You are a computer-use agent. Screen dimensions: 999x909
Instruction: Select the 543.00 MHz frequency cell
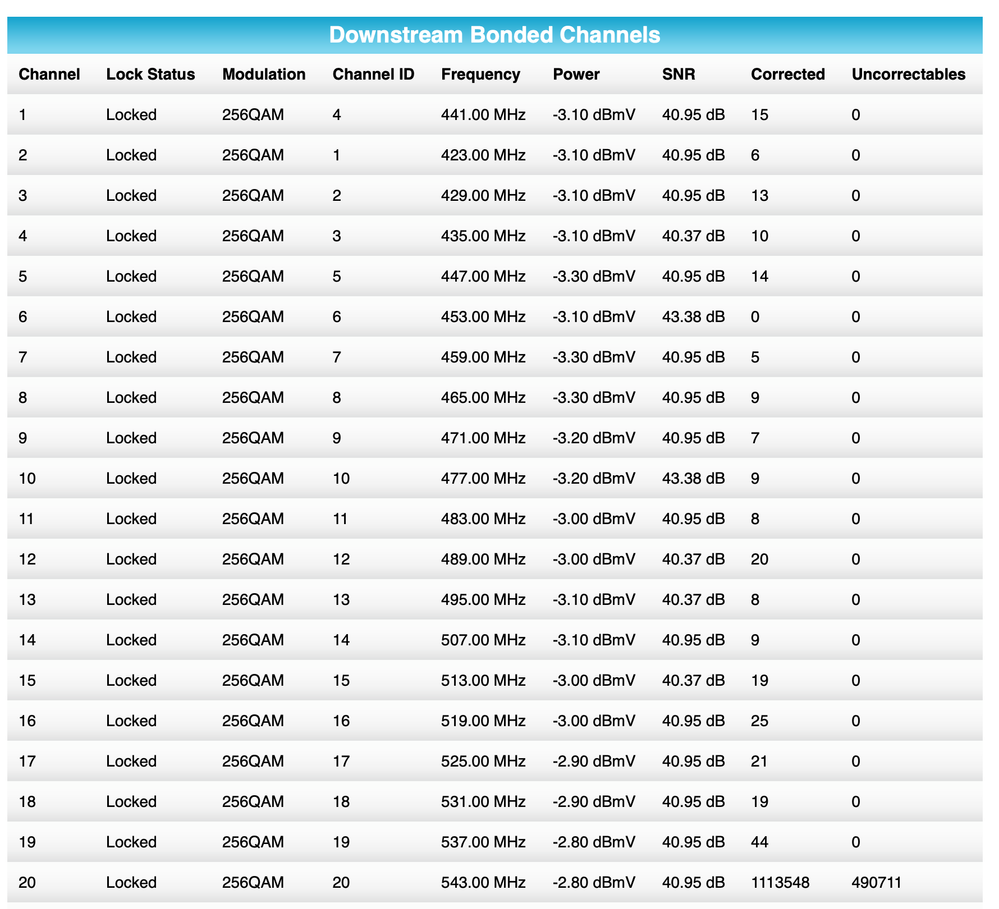click(483, 882)
